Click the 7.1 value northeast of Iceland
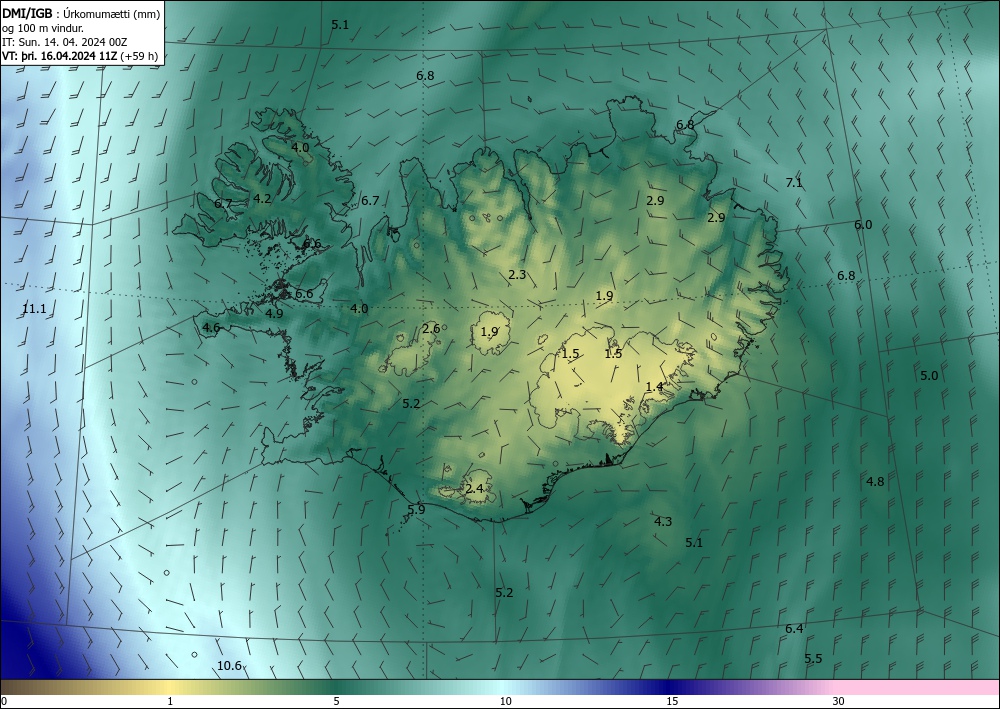 click(794, 183)
